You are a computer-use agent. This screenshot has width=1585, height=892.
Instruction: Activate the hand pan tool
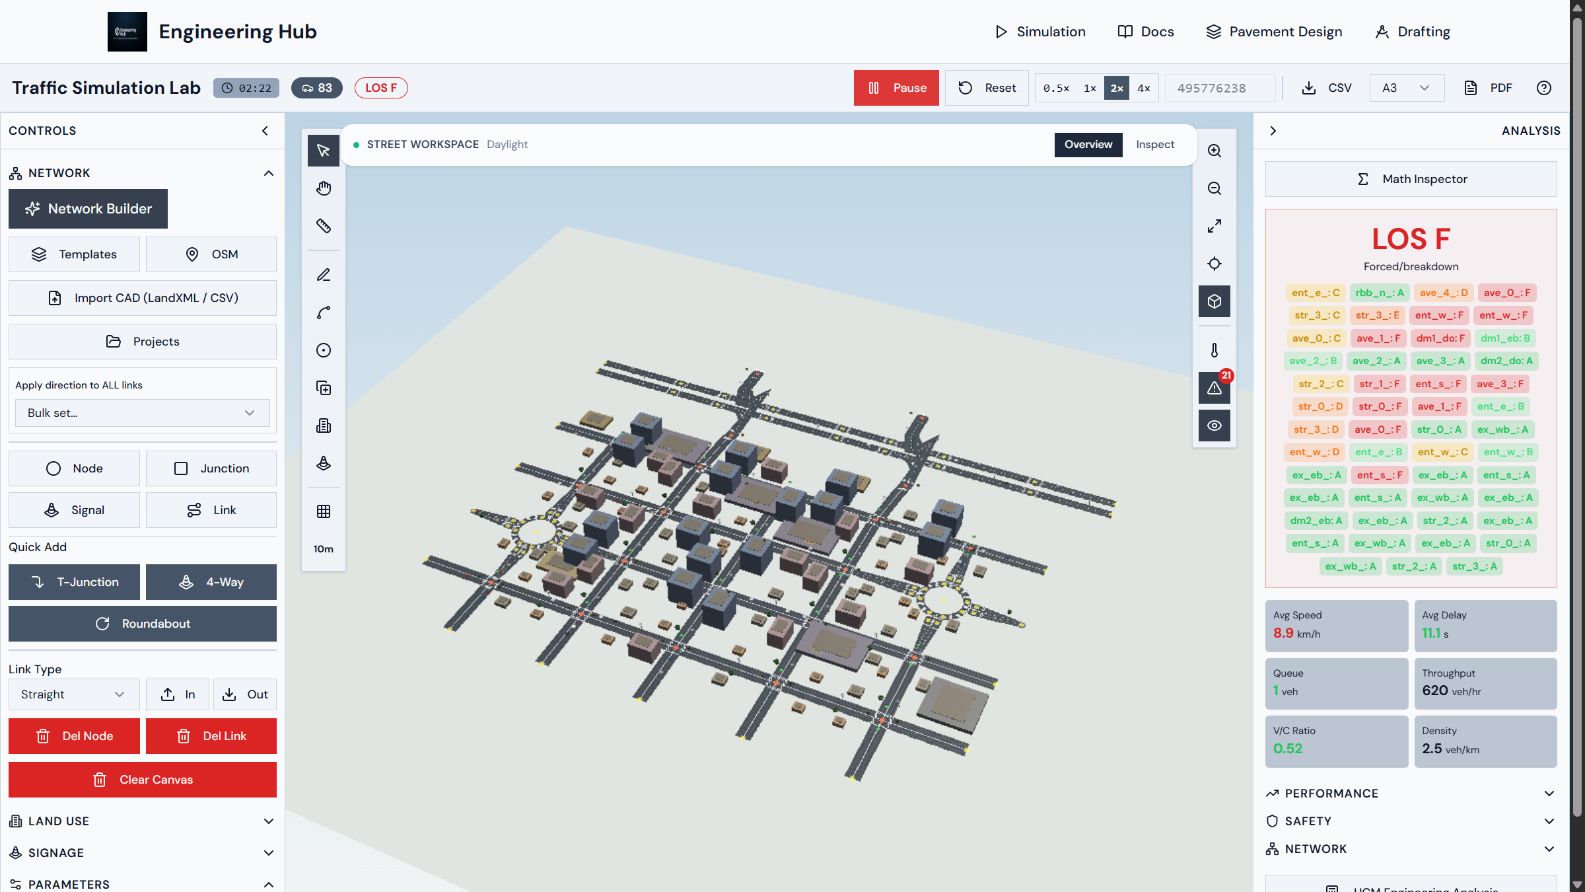pyautogui.click(x=323, y=188)
